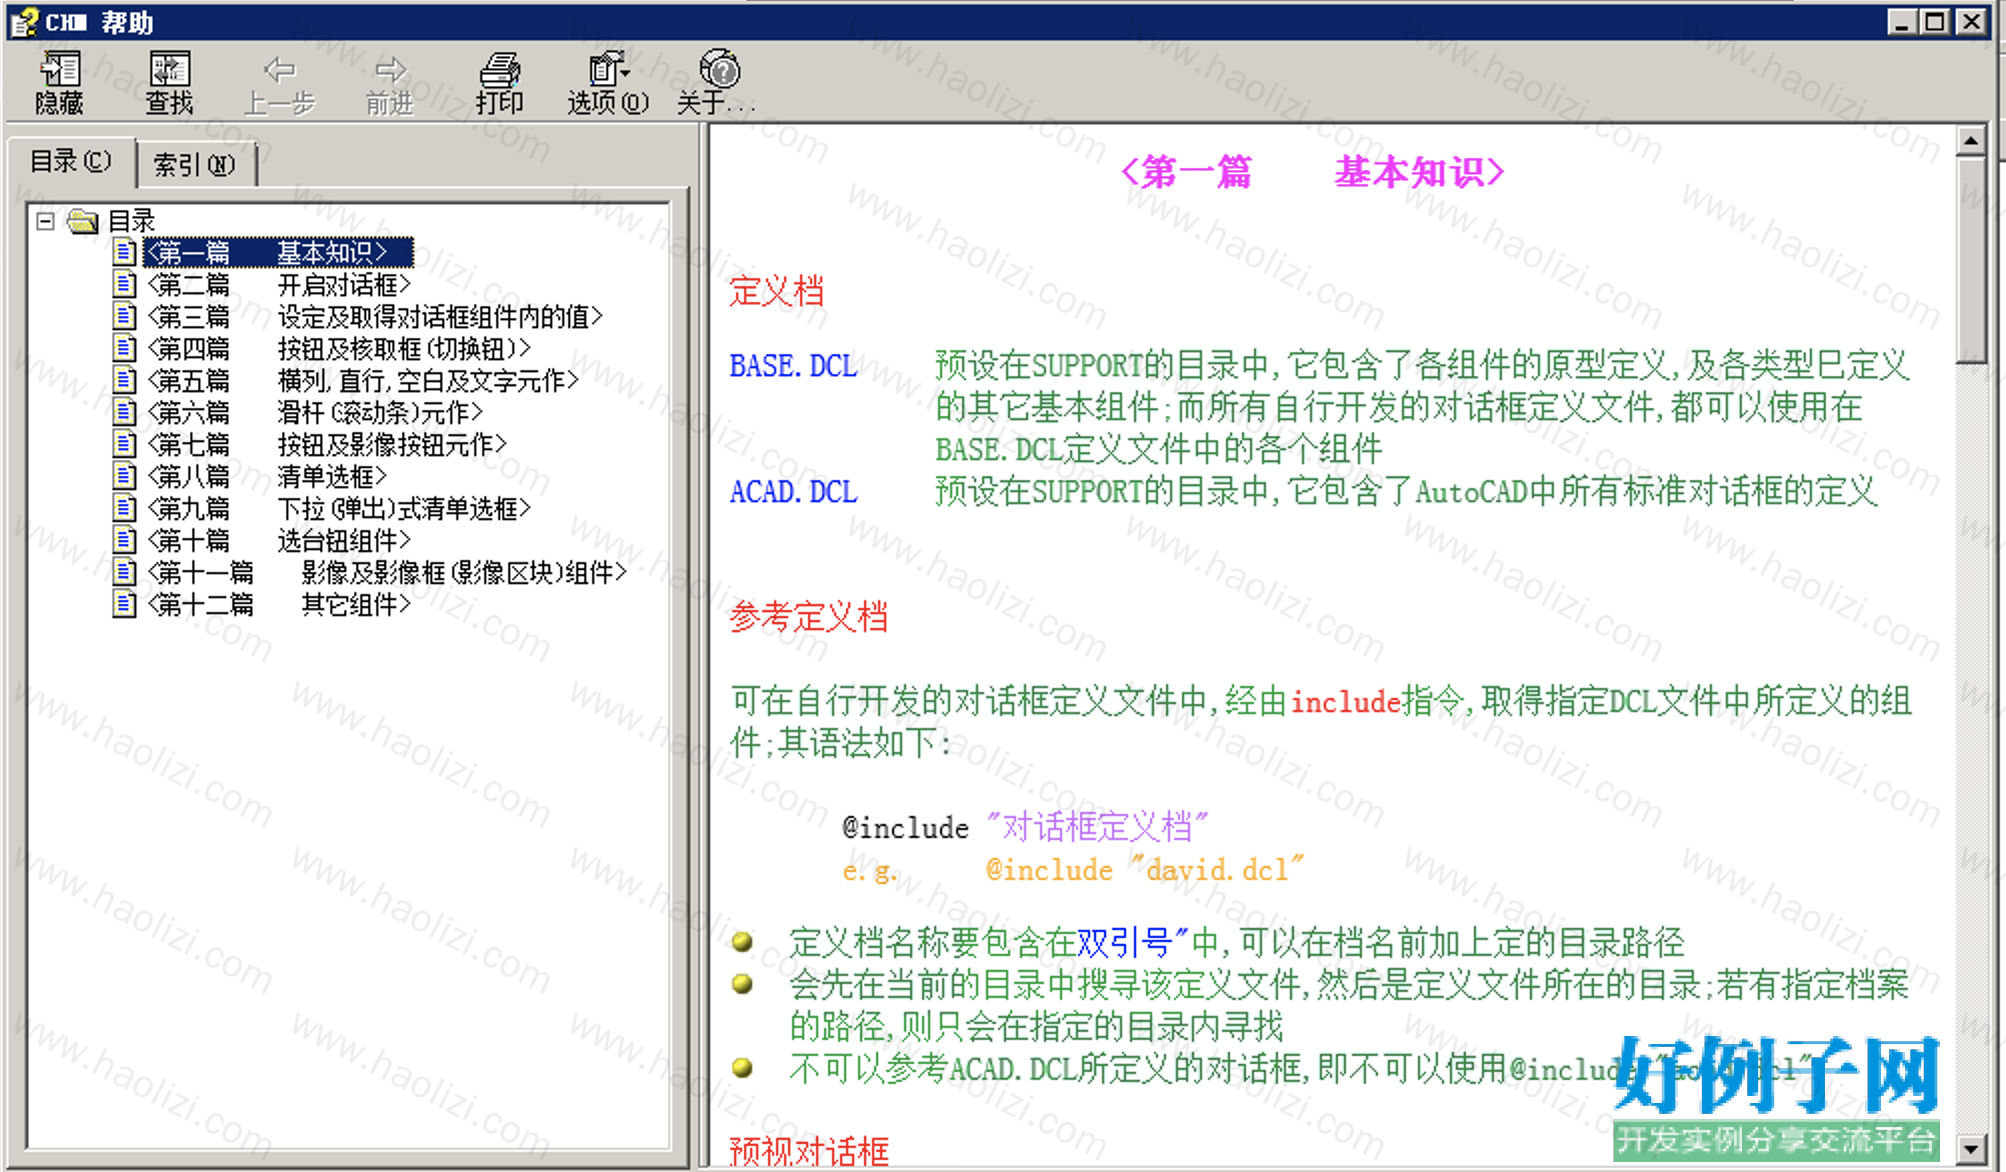Minimize the CHM 帮助 window
The height and width of the screenshot is (1172, 2006).
coord(1903,21)
